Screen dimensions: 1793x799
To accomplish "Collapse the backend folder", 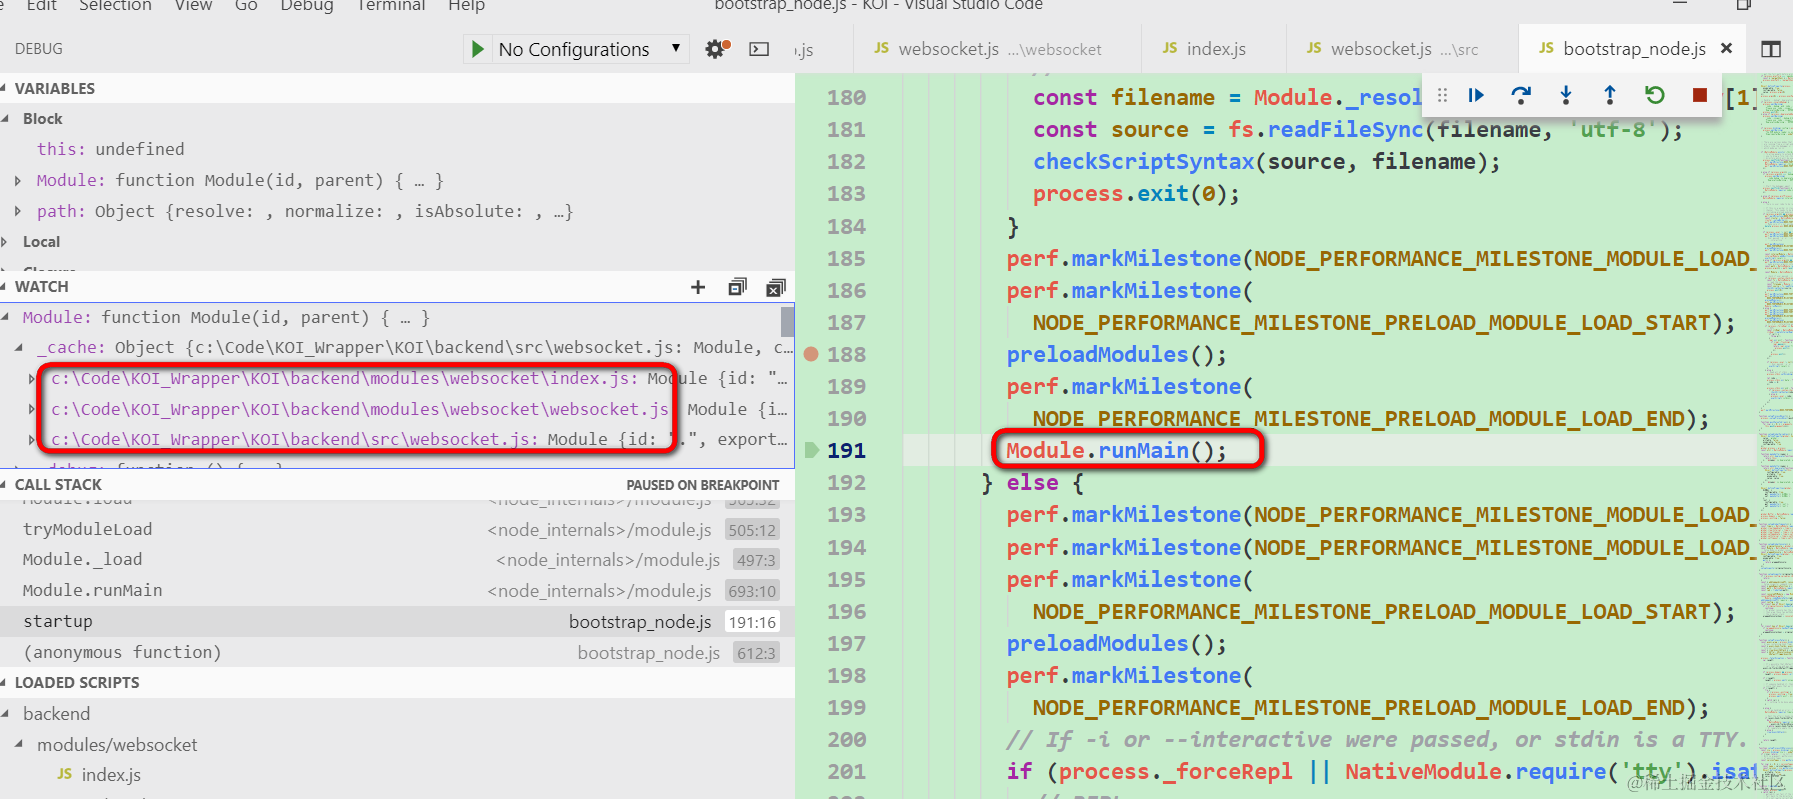I will point(6,714).
